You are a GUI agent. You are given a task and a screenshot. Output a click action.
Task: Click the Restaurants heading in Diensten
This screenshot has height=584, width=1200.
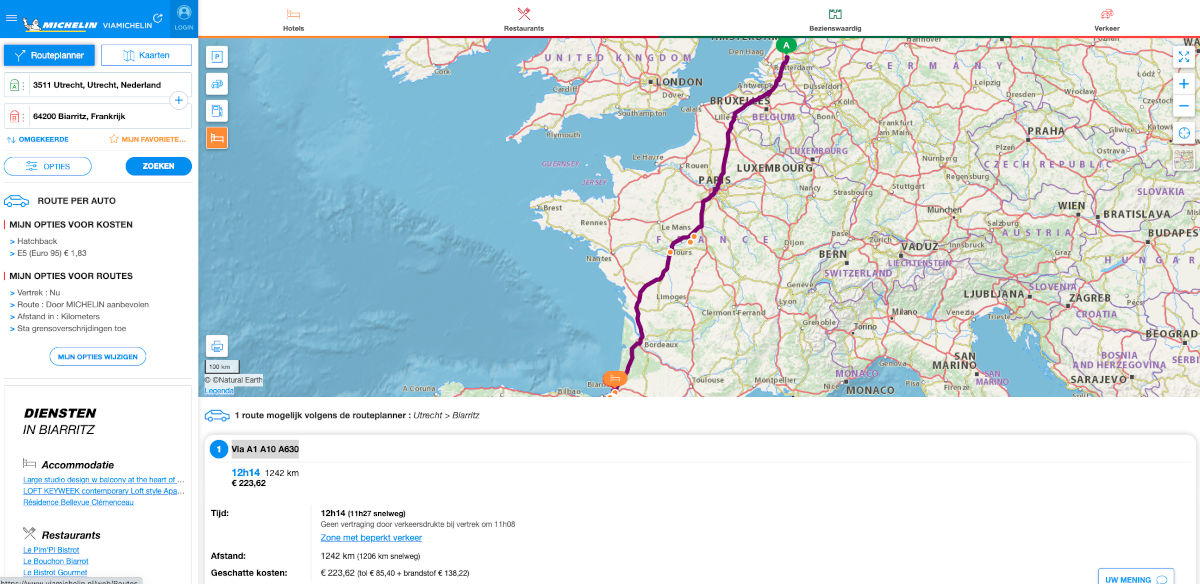coord(71,534)
